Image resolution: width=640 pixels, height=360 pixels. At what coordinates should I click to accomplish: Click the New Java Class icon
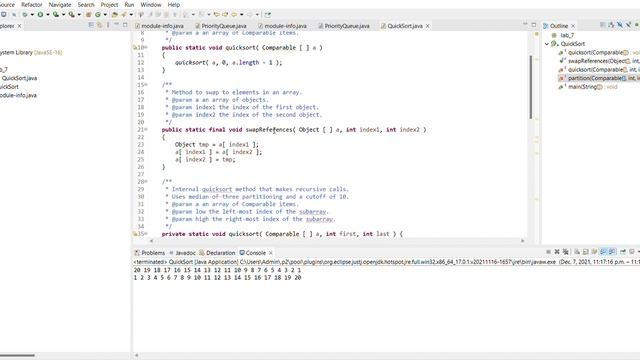click(x=98, y=14)
